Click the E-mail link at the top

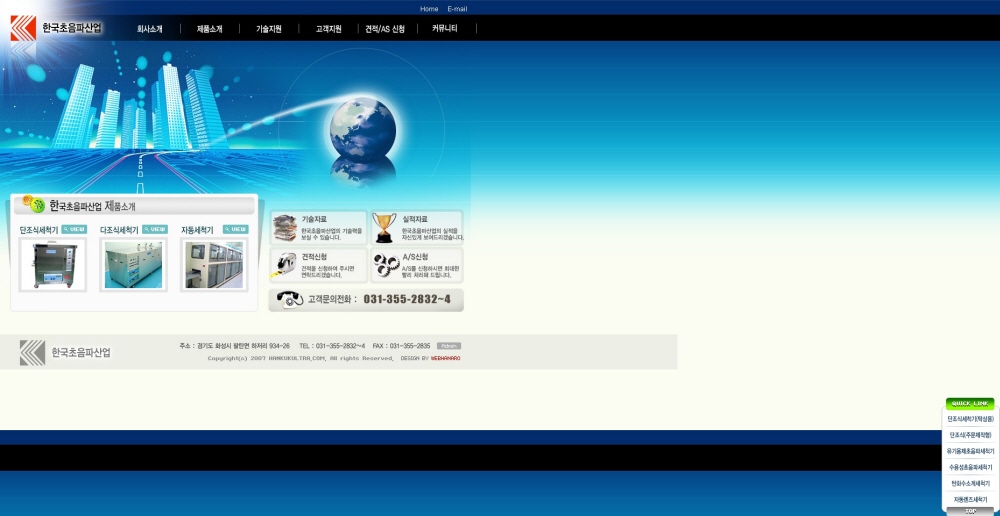(457, 9)
